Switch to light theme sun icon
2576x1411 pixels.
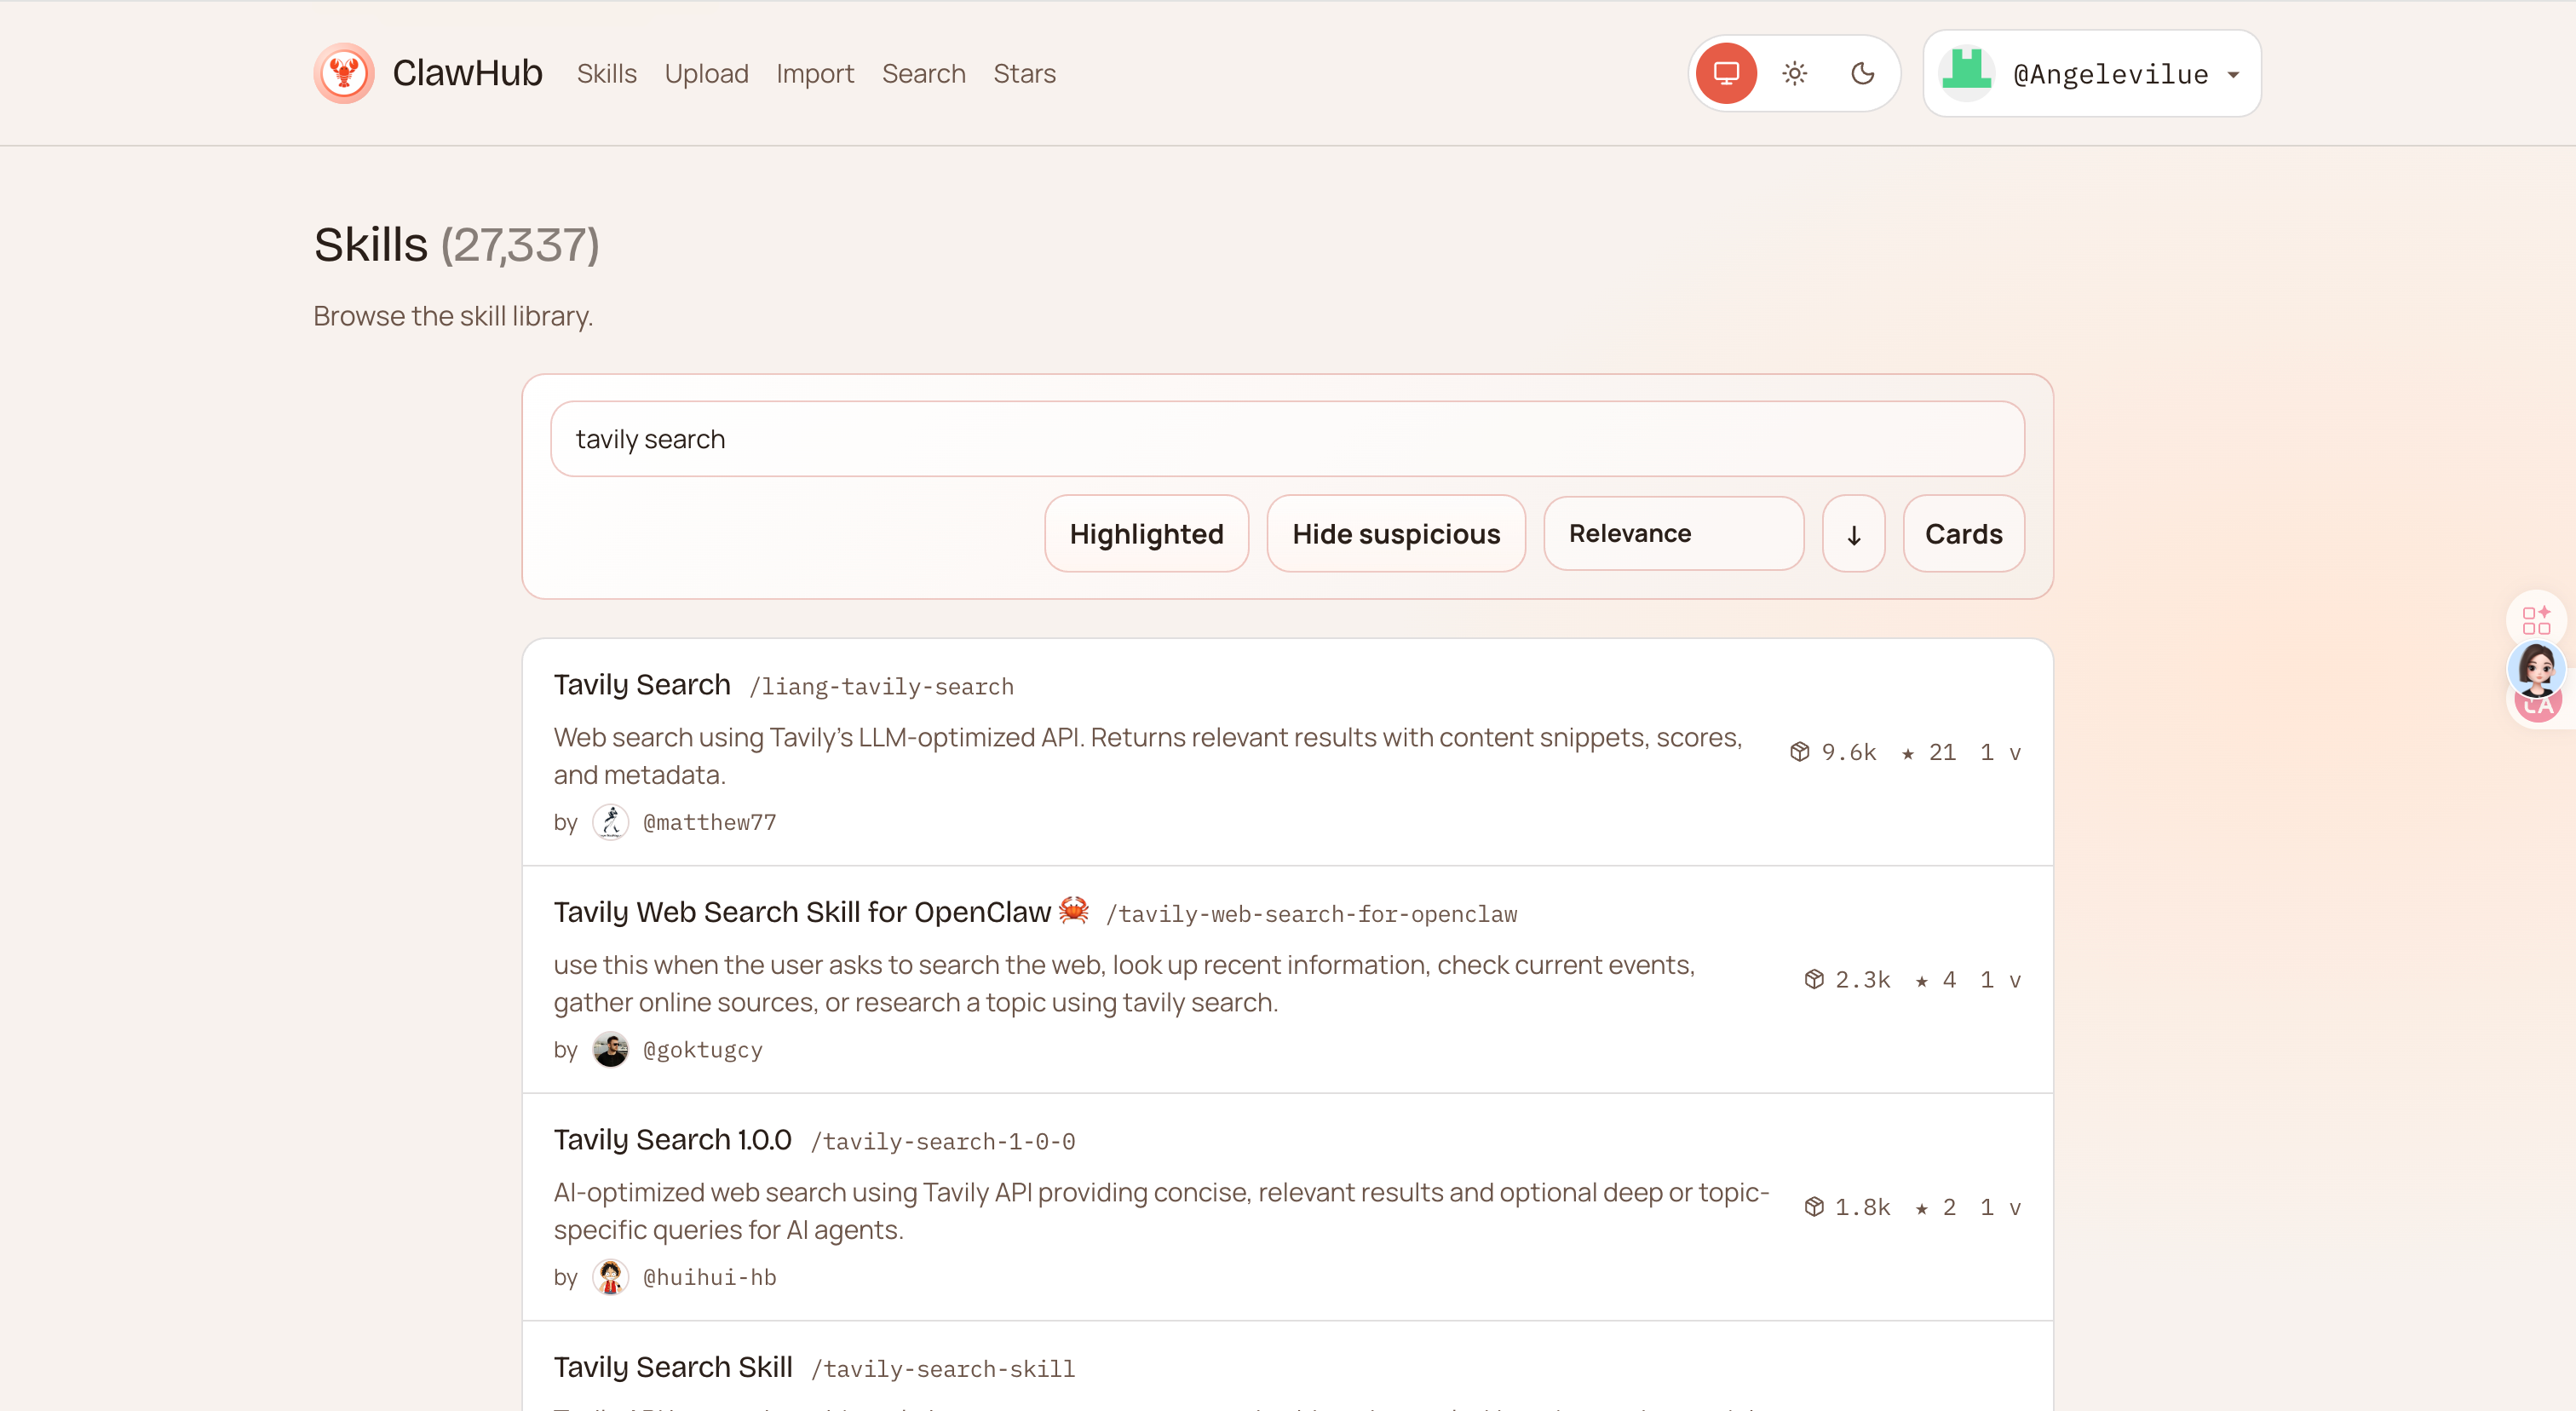[1794, 73]
